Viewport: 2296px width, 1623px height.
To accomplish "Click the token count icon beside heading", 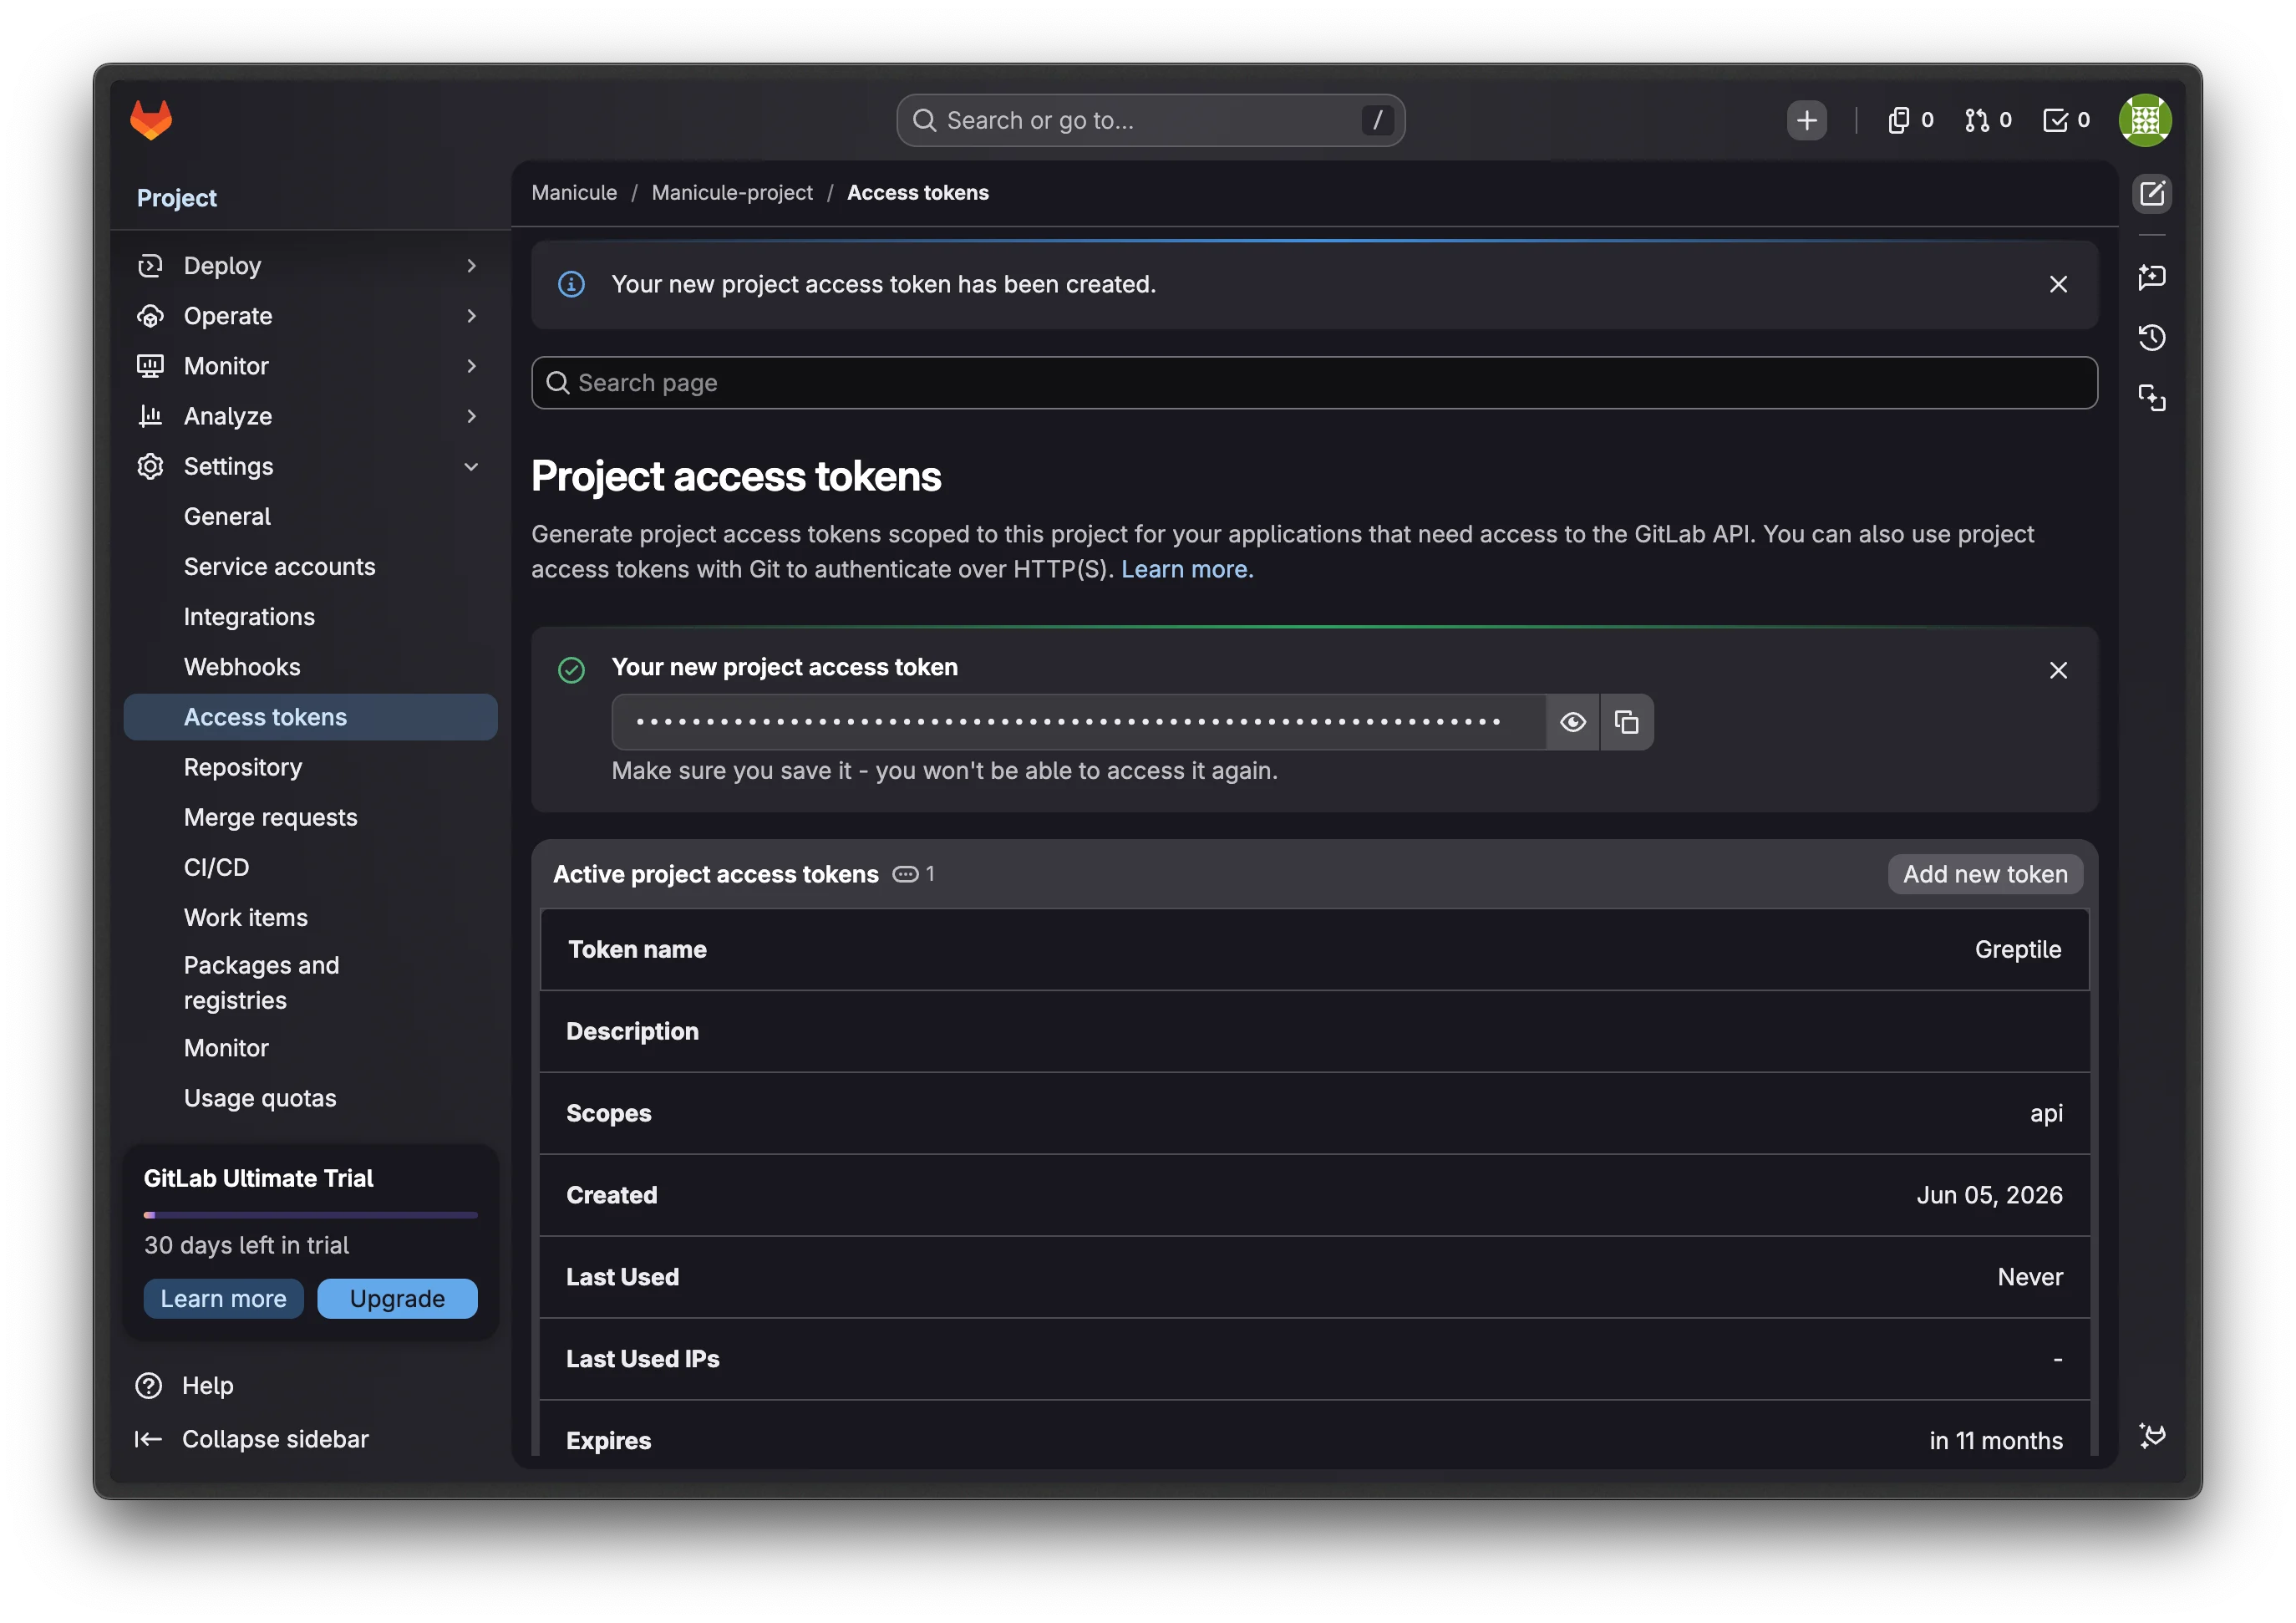I will (x=904, y=874).
